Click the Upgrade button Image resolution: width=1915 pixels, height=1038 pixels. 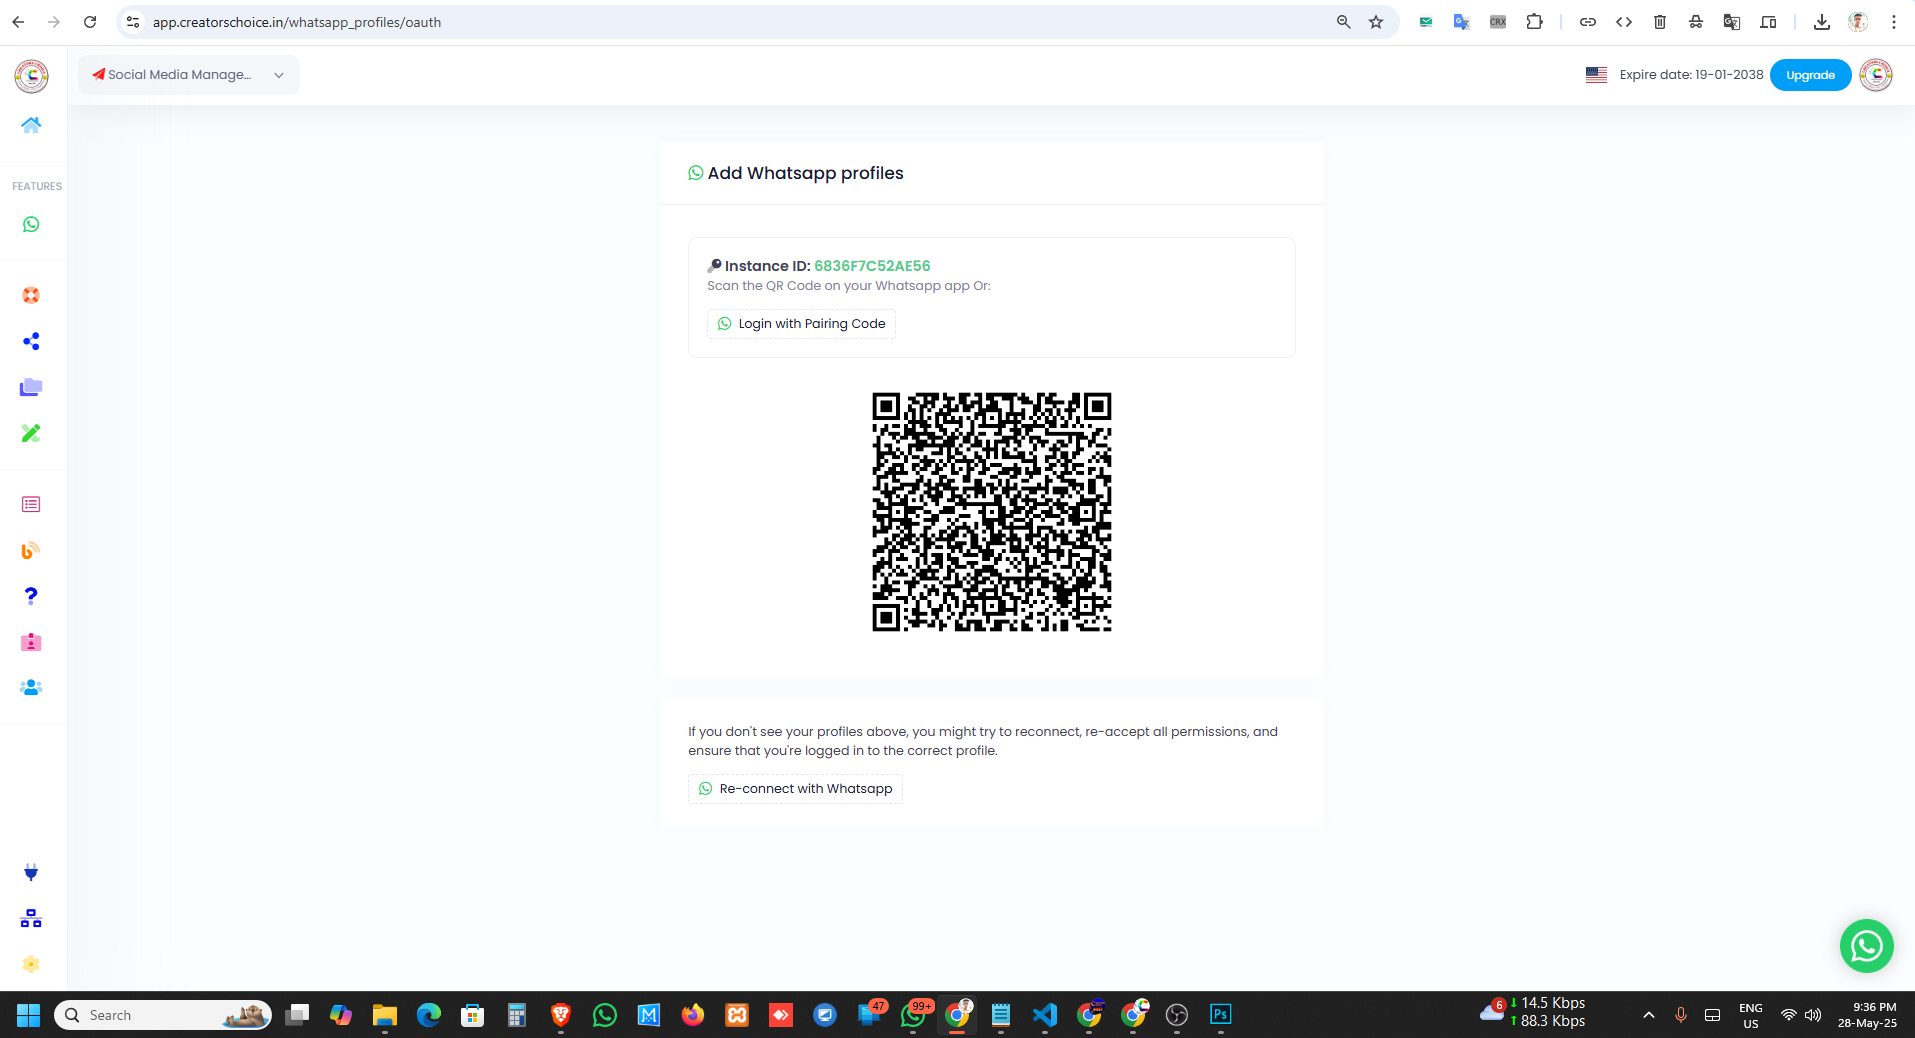(x=1810, y=75)
